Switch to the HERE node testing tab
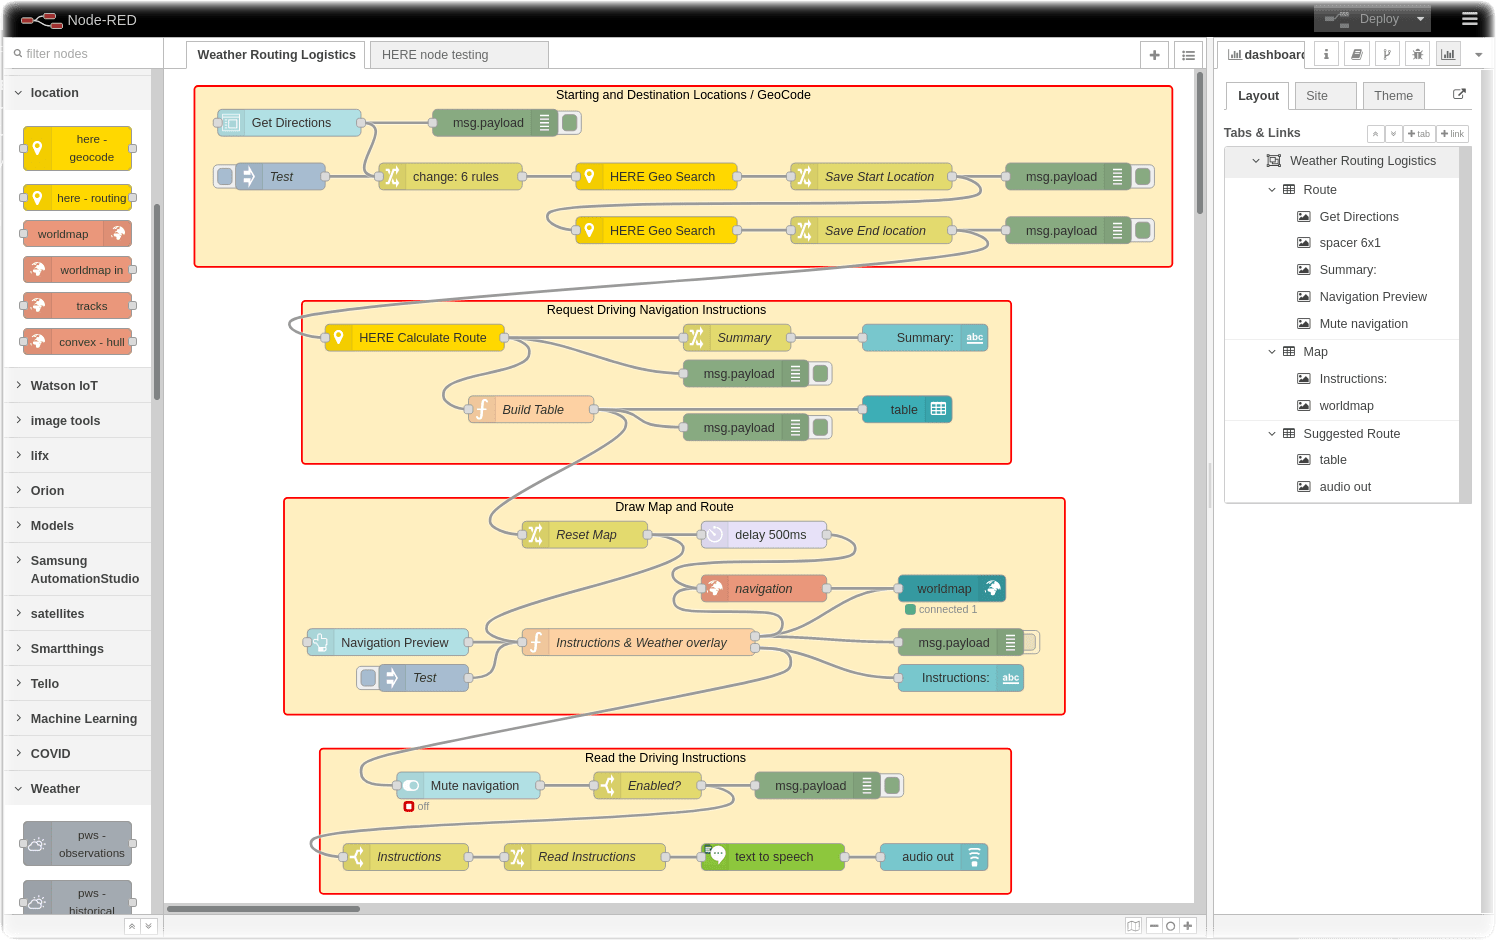The height and width of the screenshot is (940, 1496). [458, 54]
